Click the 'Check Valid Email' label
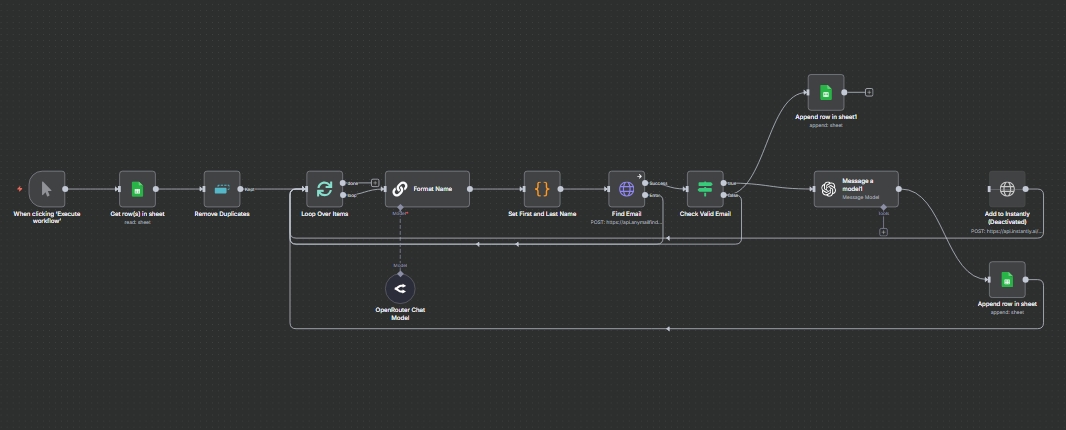Screen dimensions: 1066x430 coord(705,214)
